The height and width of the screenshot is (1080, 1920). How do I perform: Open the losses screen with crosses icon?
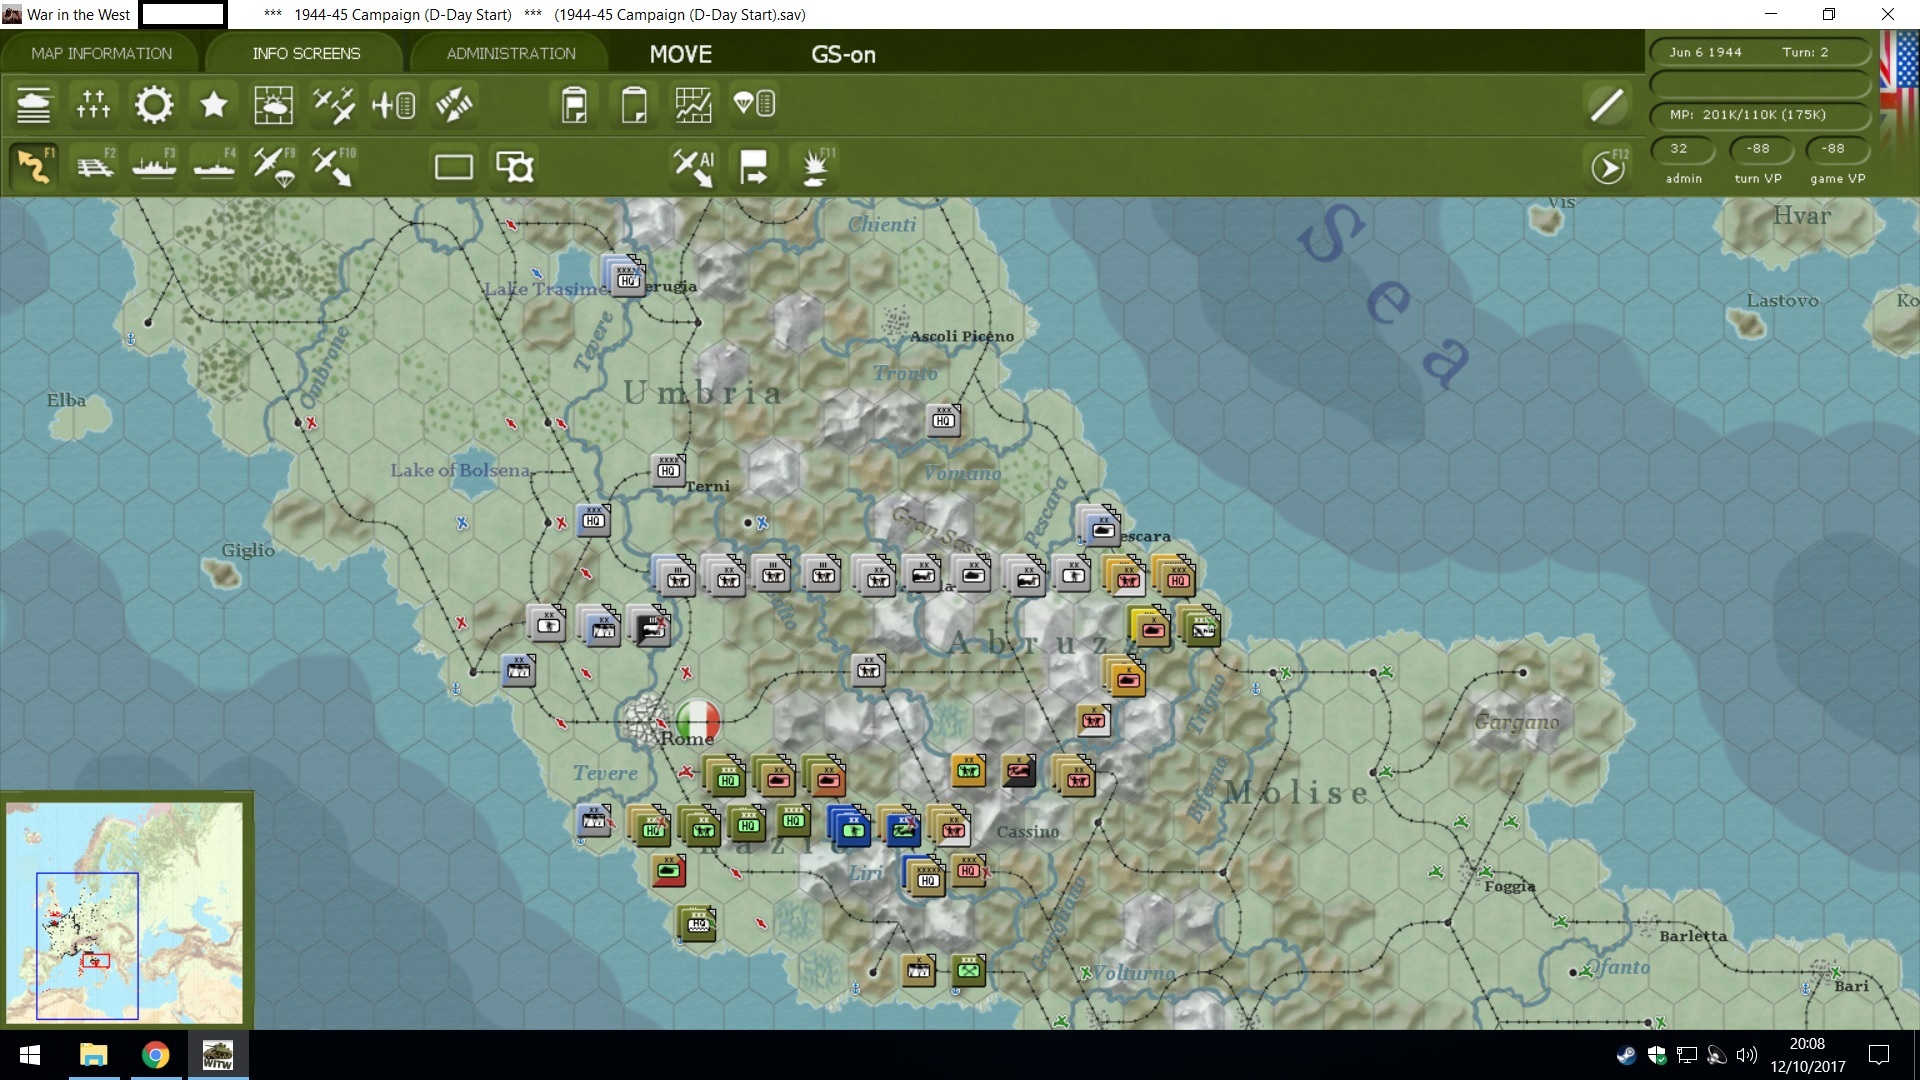93,104
